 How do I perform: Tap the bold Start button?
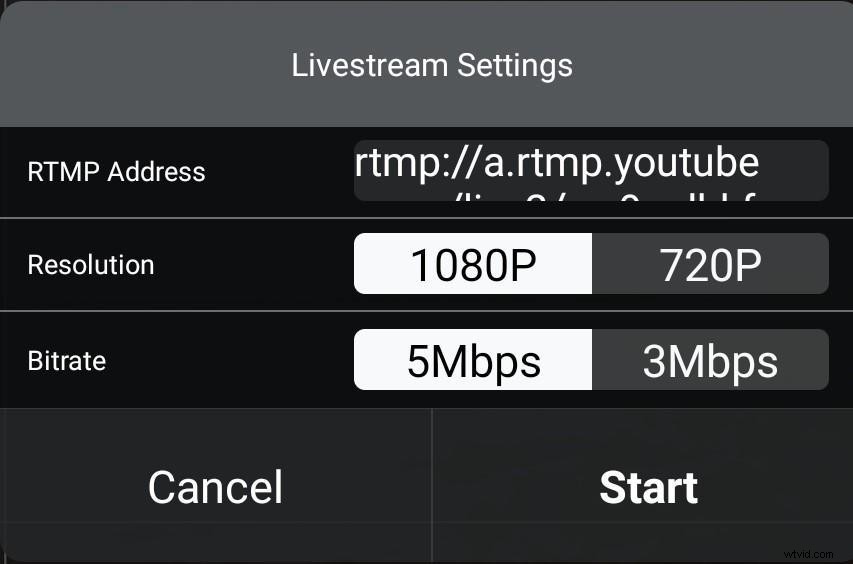click(648, 487)
